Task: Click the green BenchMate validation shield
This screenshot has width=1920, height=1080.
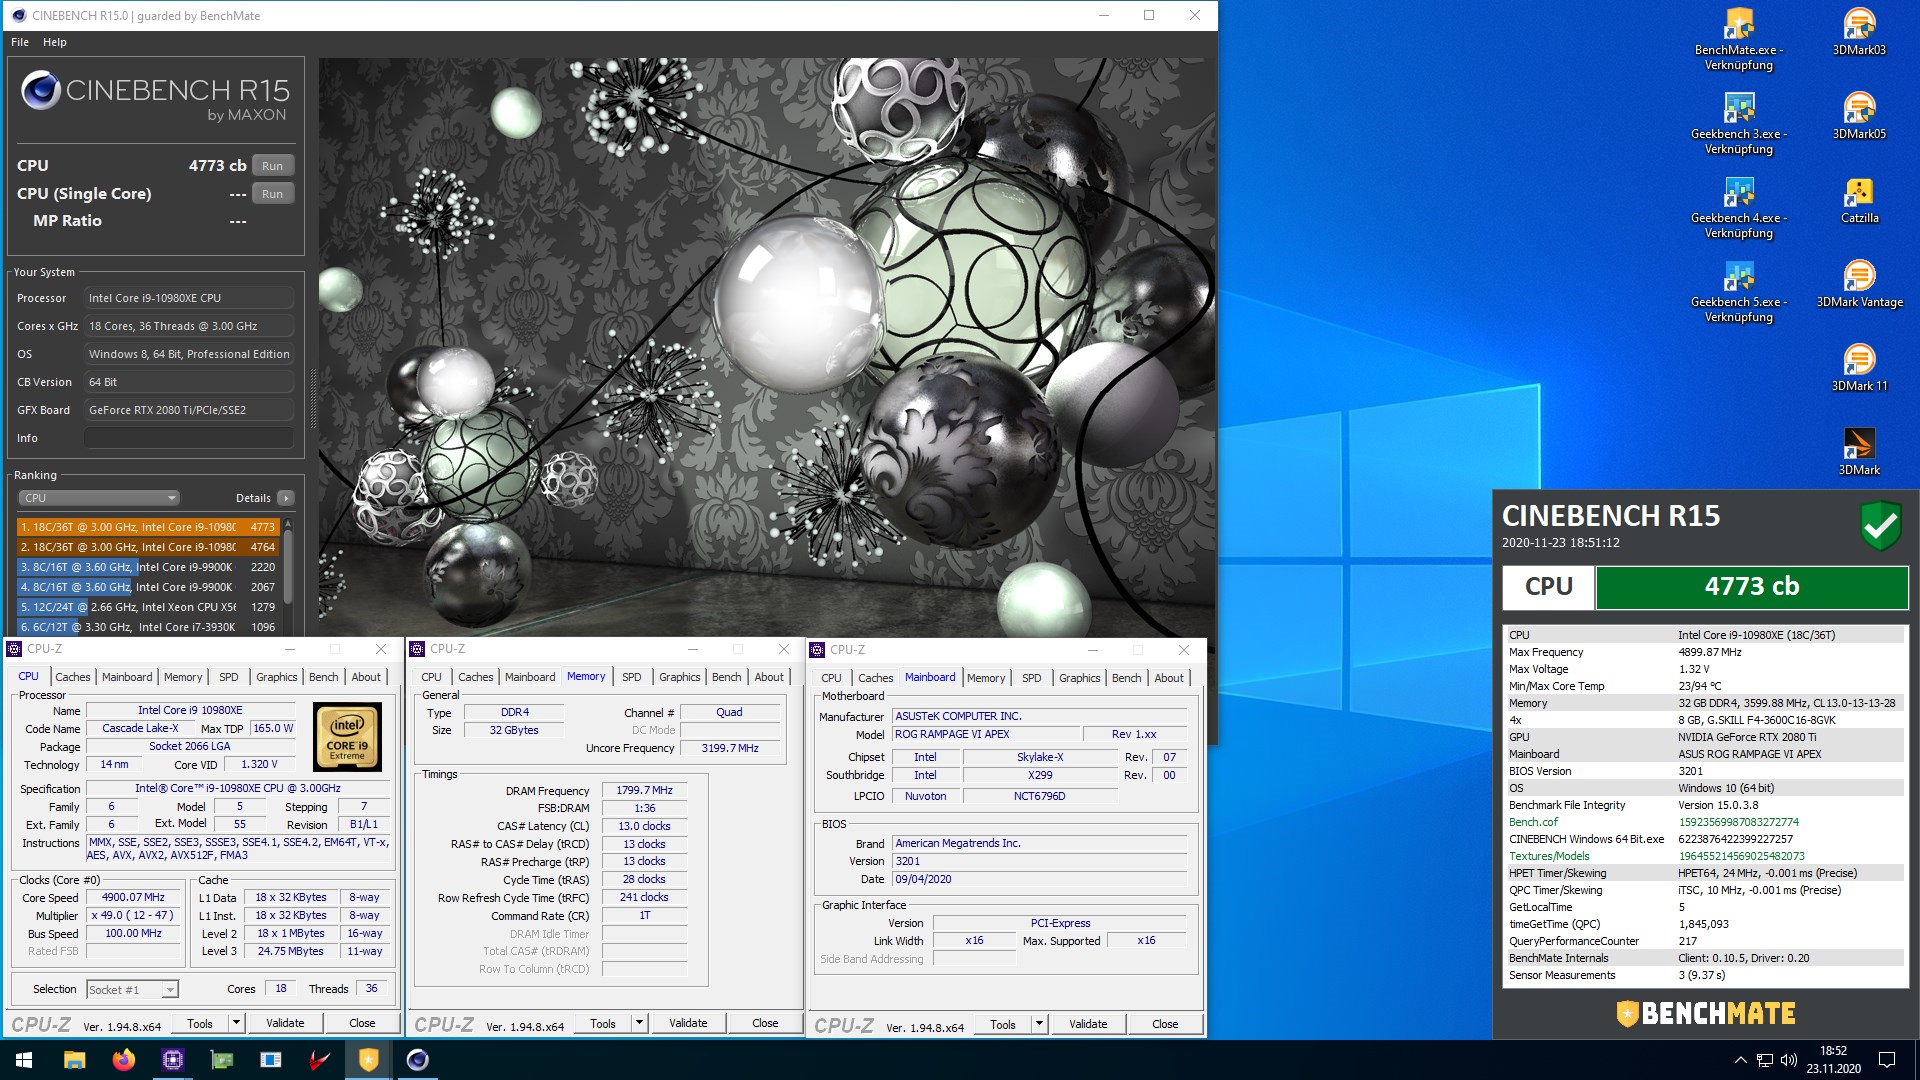Action: point(1880,525)
